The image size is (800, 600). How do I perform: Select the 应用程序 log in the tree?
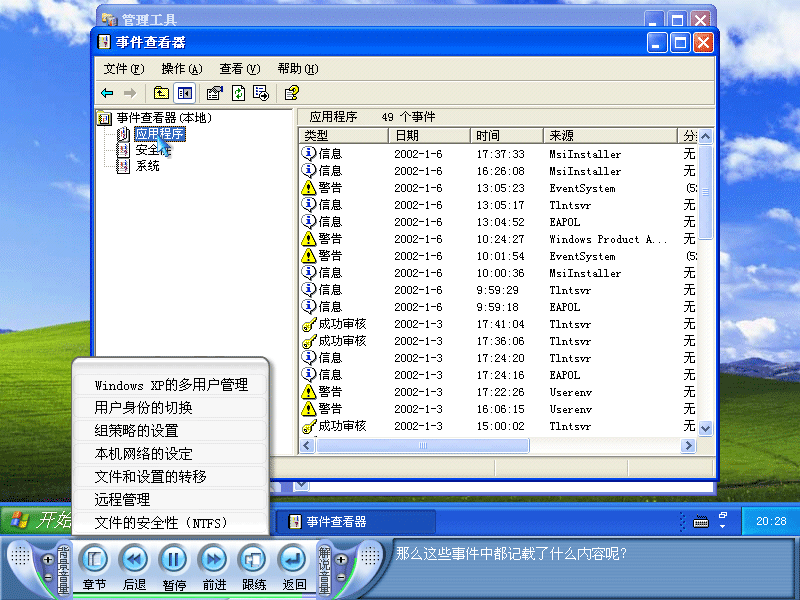(x=160, y=134)
